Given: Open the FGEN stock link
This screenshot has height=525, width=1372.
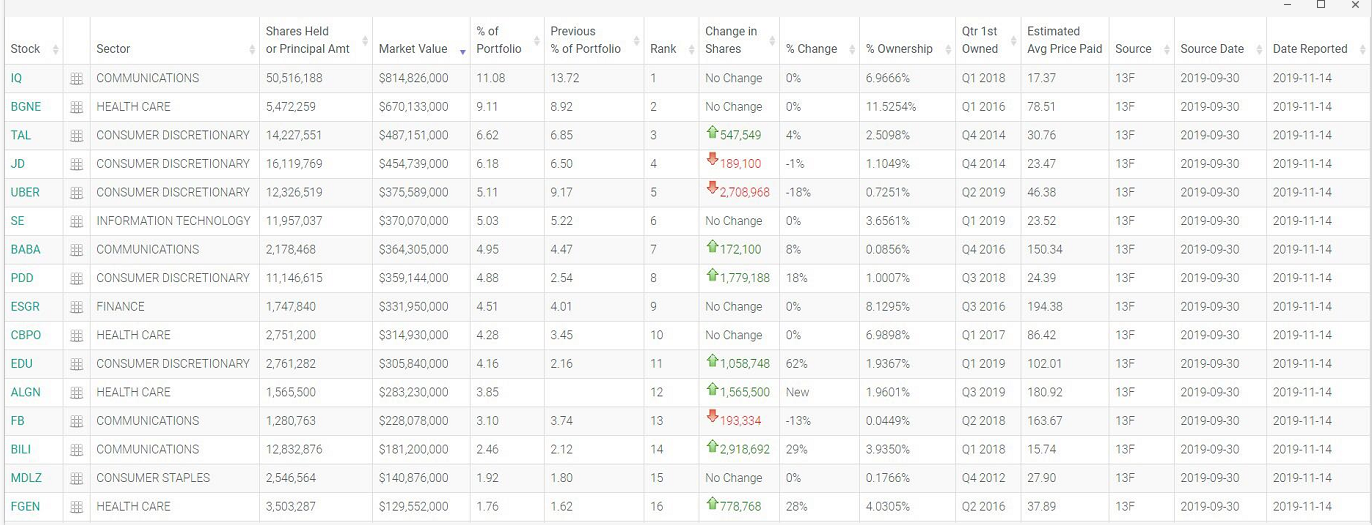Looking at the screenshot, I should pos(25,507).
